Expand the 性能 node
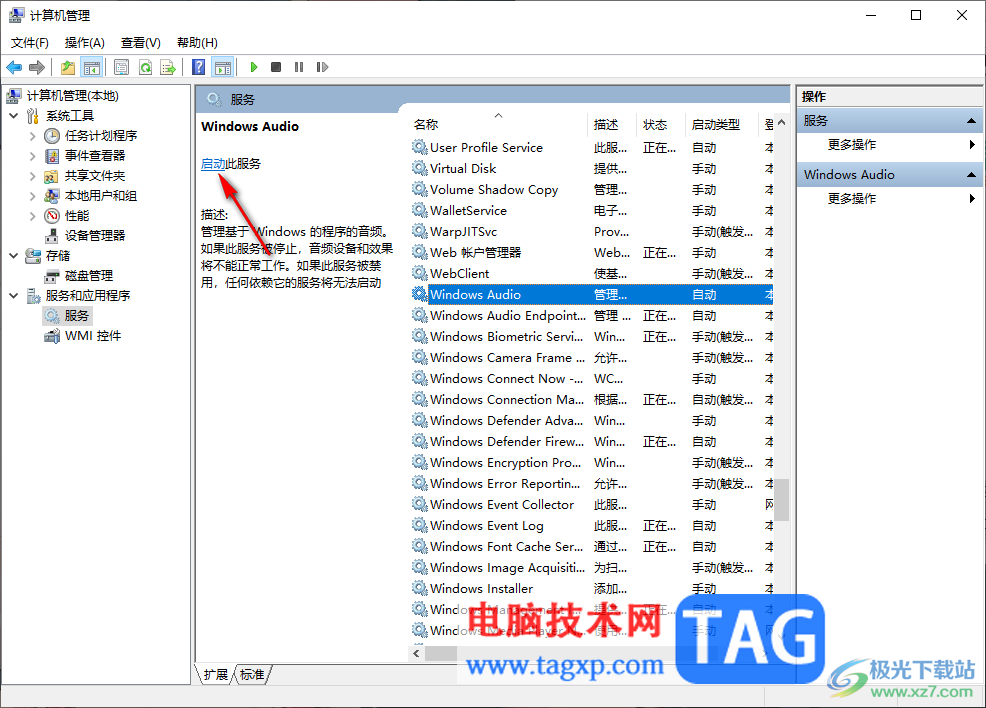 pos(33,216)
